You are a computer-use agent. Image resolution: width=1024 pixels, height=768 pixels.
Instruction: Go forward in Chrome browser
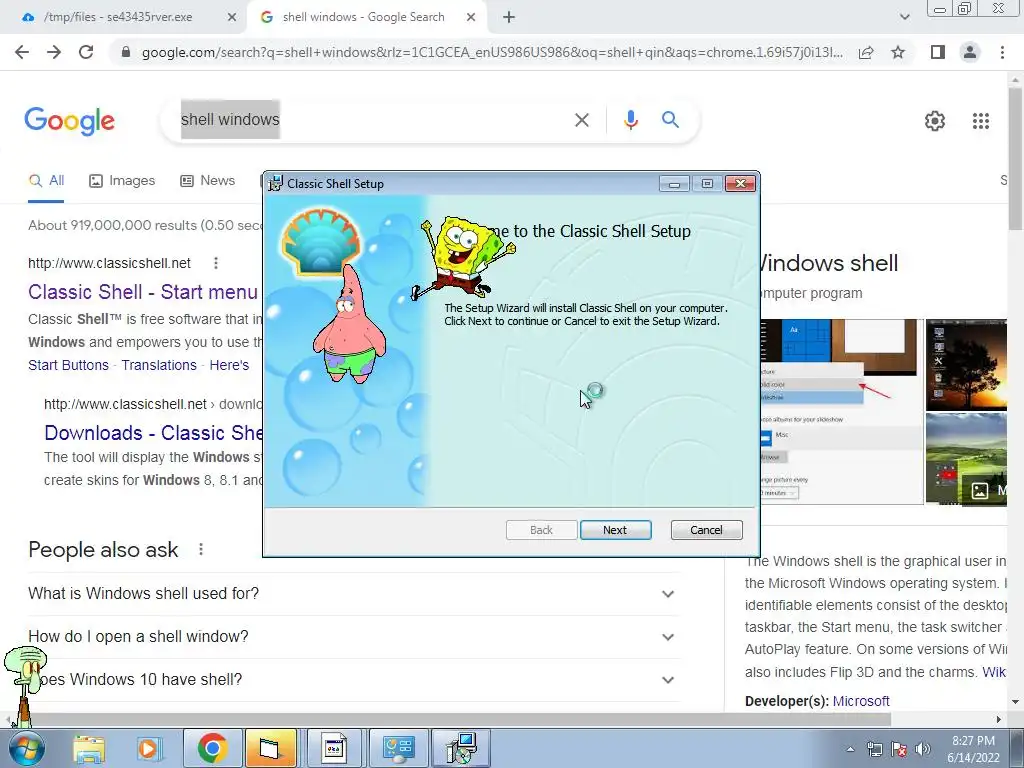tap(54, 52)
